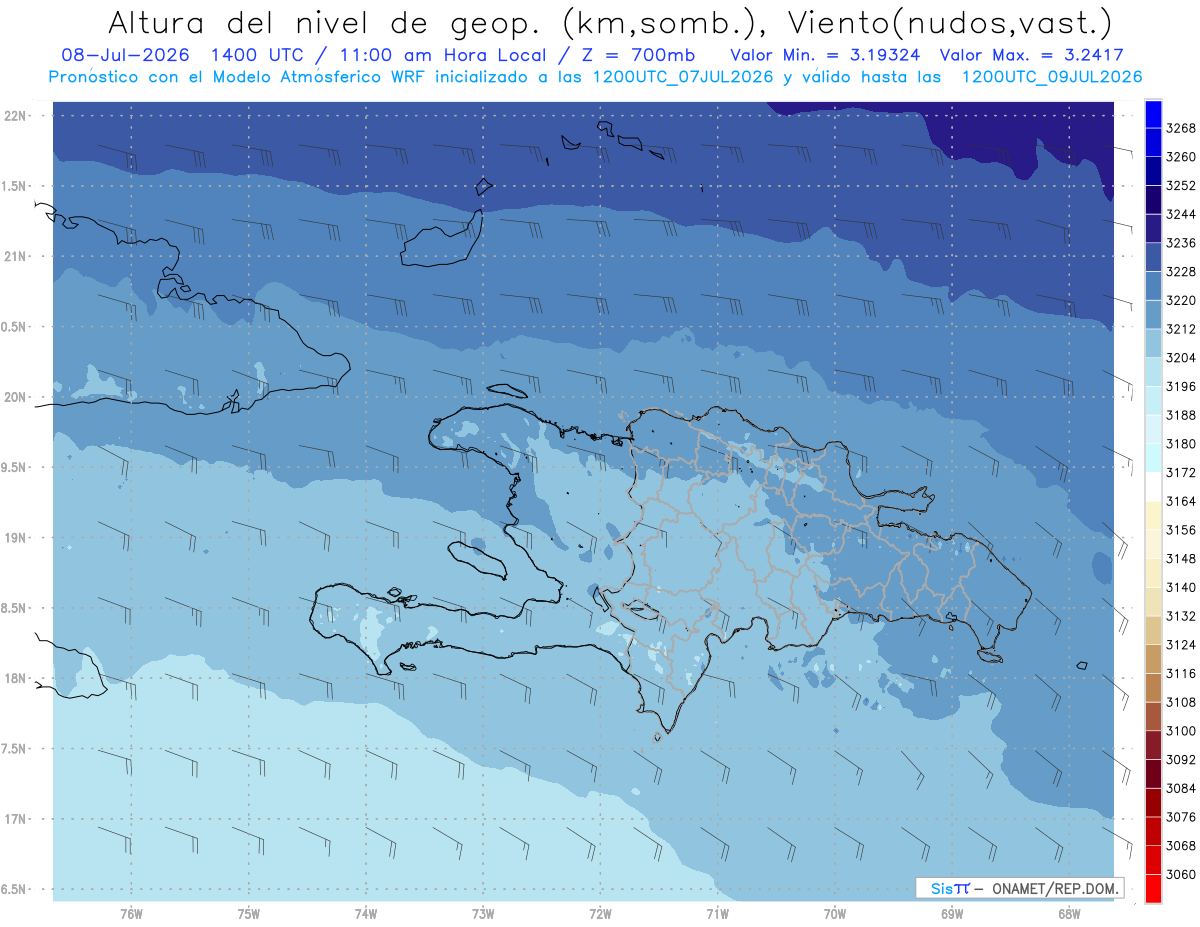The width and height of the screenshot is (1200, 927).
Task: Click the '3084' colorbar value
Action: click(x=1181, y=788)
